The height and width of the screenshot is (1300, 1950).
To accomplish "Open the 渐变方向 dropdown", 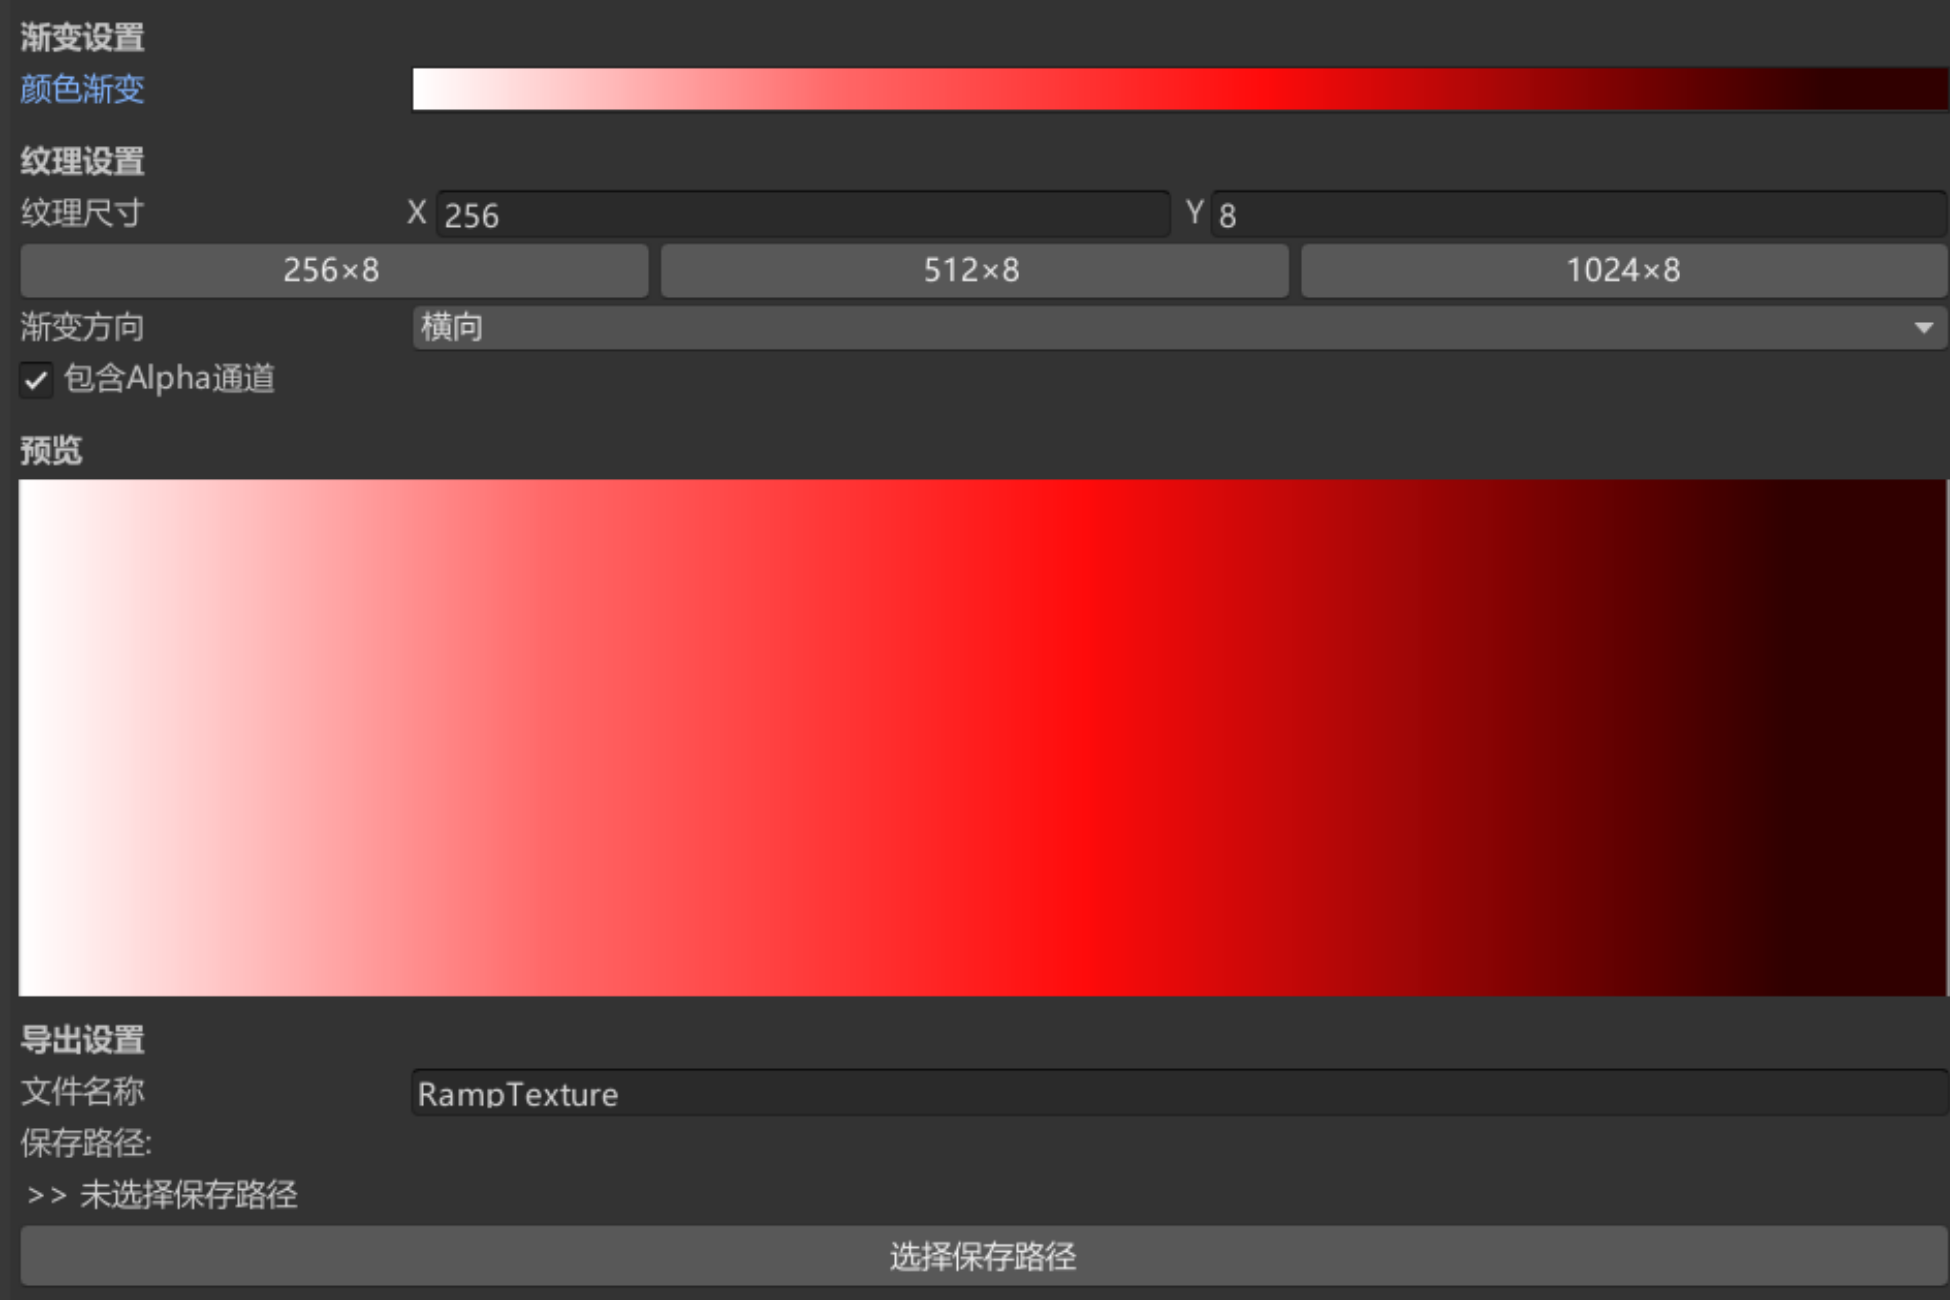I will [1180, 327].
